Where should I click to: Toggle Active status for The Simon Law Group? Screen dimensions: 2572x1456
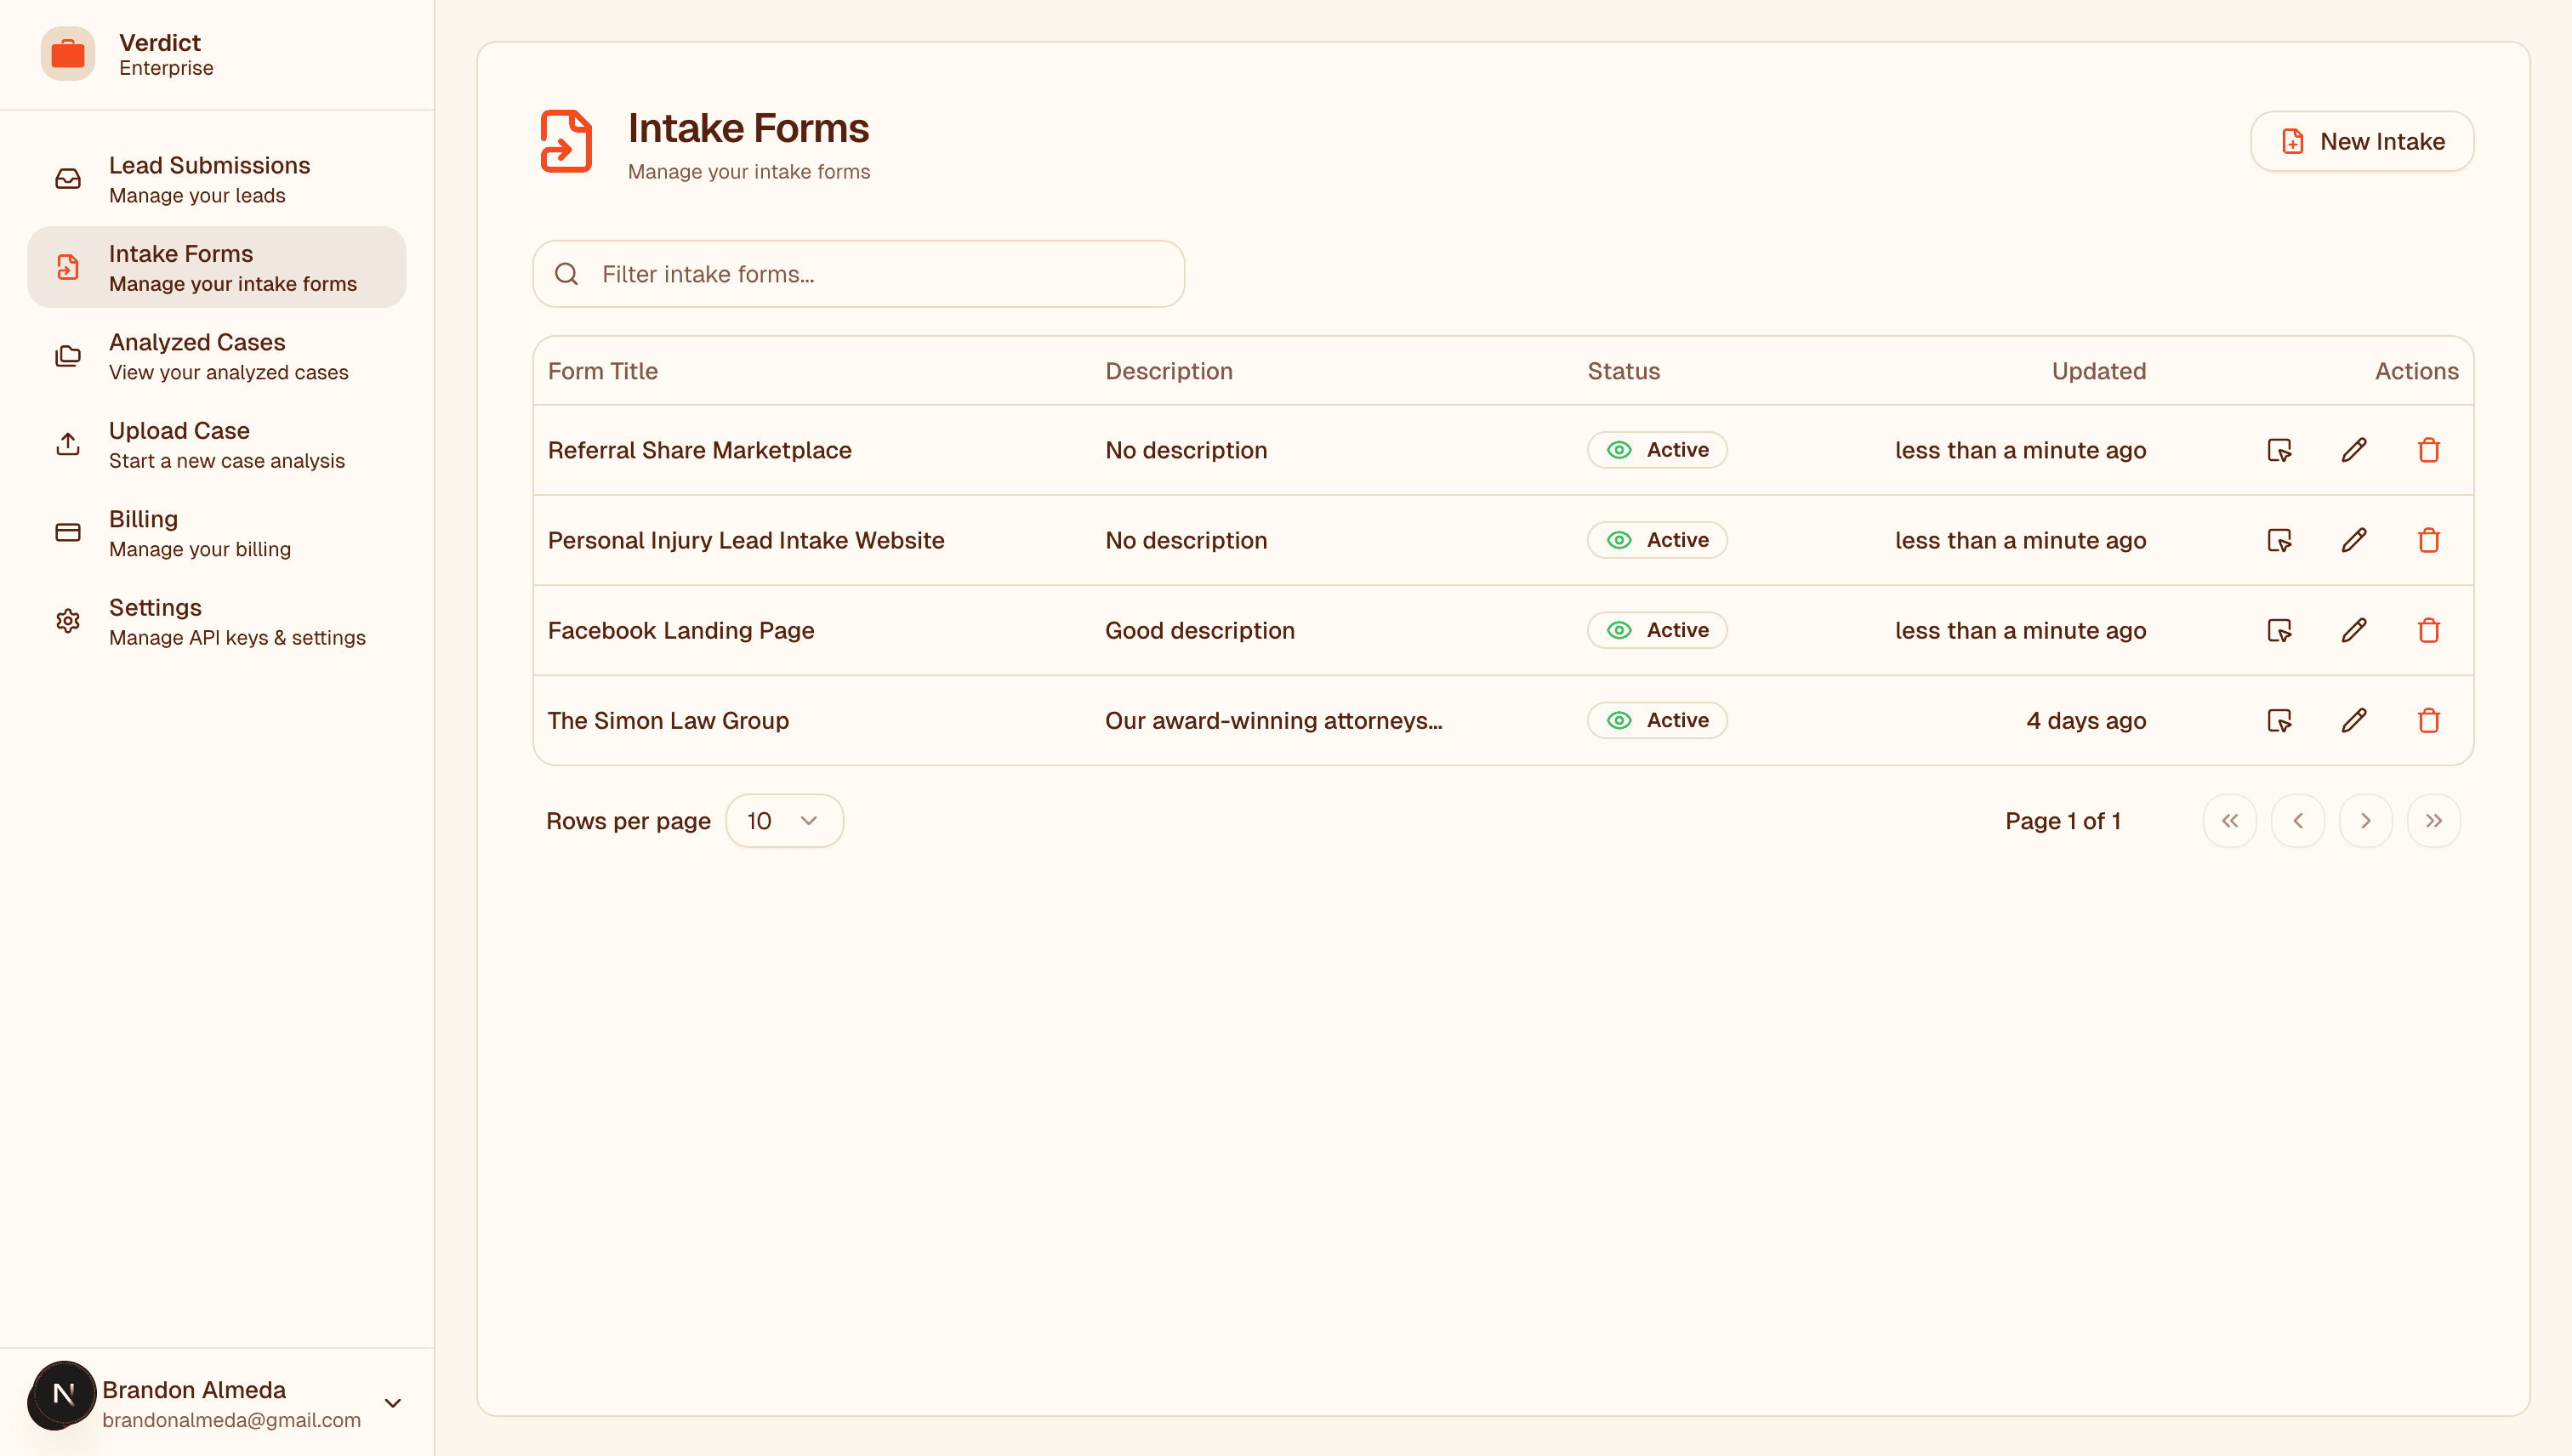(x=1657, y=720)
